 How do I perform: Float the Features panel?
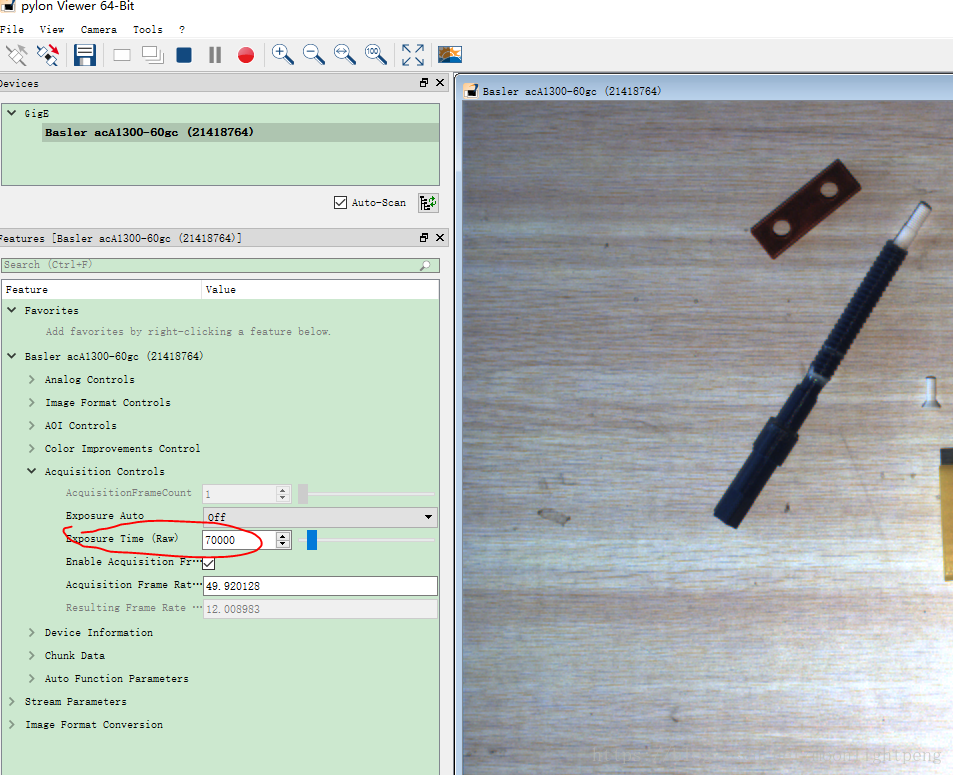(x=424, y=238)
